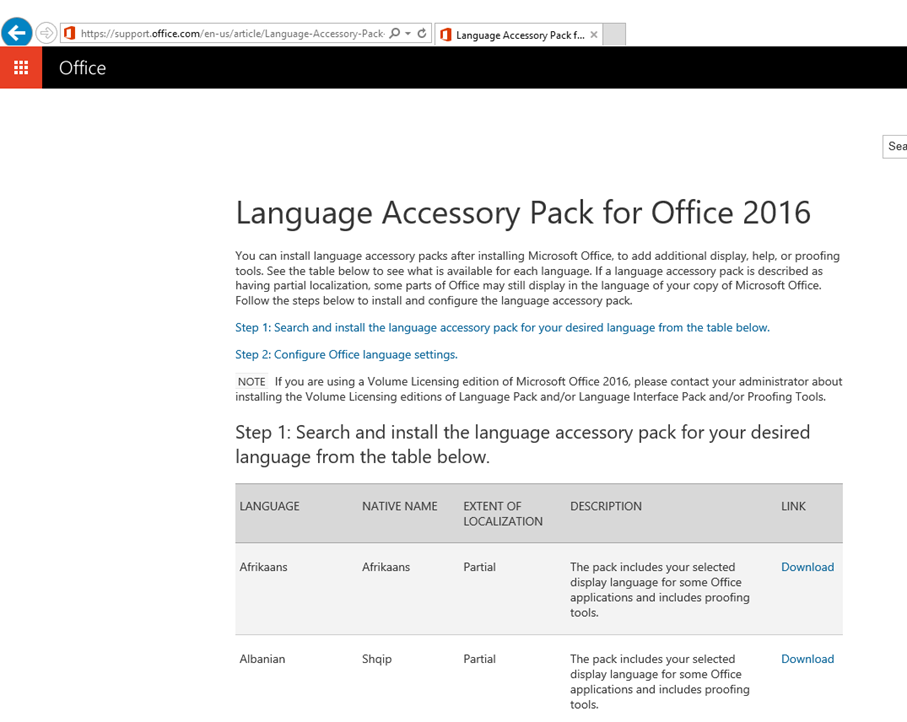Click the Search box at right edge
This screenshot has height=722, width=907.
click(895, 146)
